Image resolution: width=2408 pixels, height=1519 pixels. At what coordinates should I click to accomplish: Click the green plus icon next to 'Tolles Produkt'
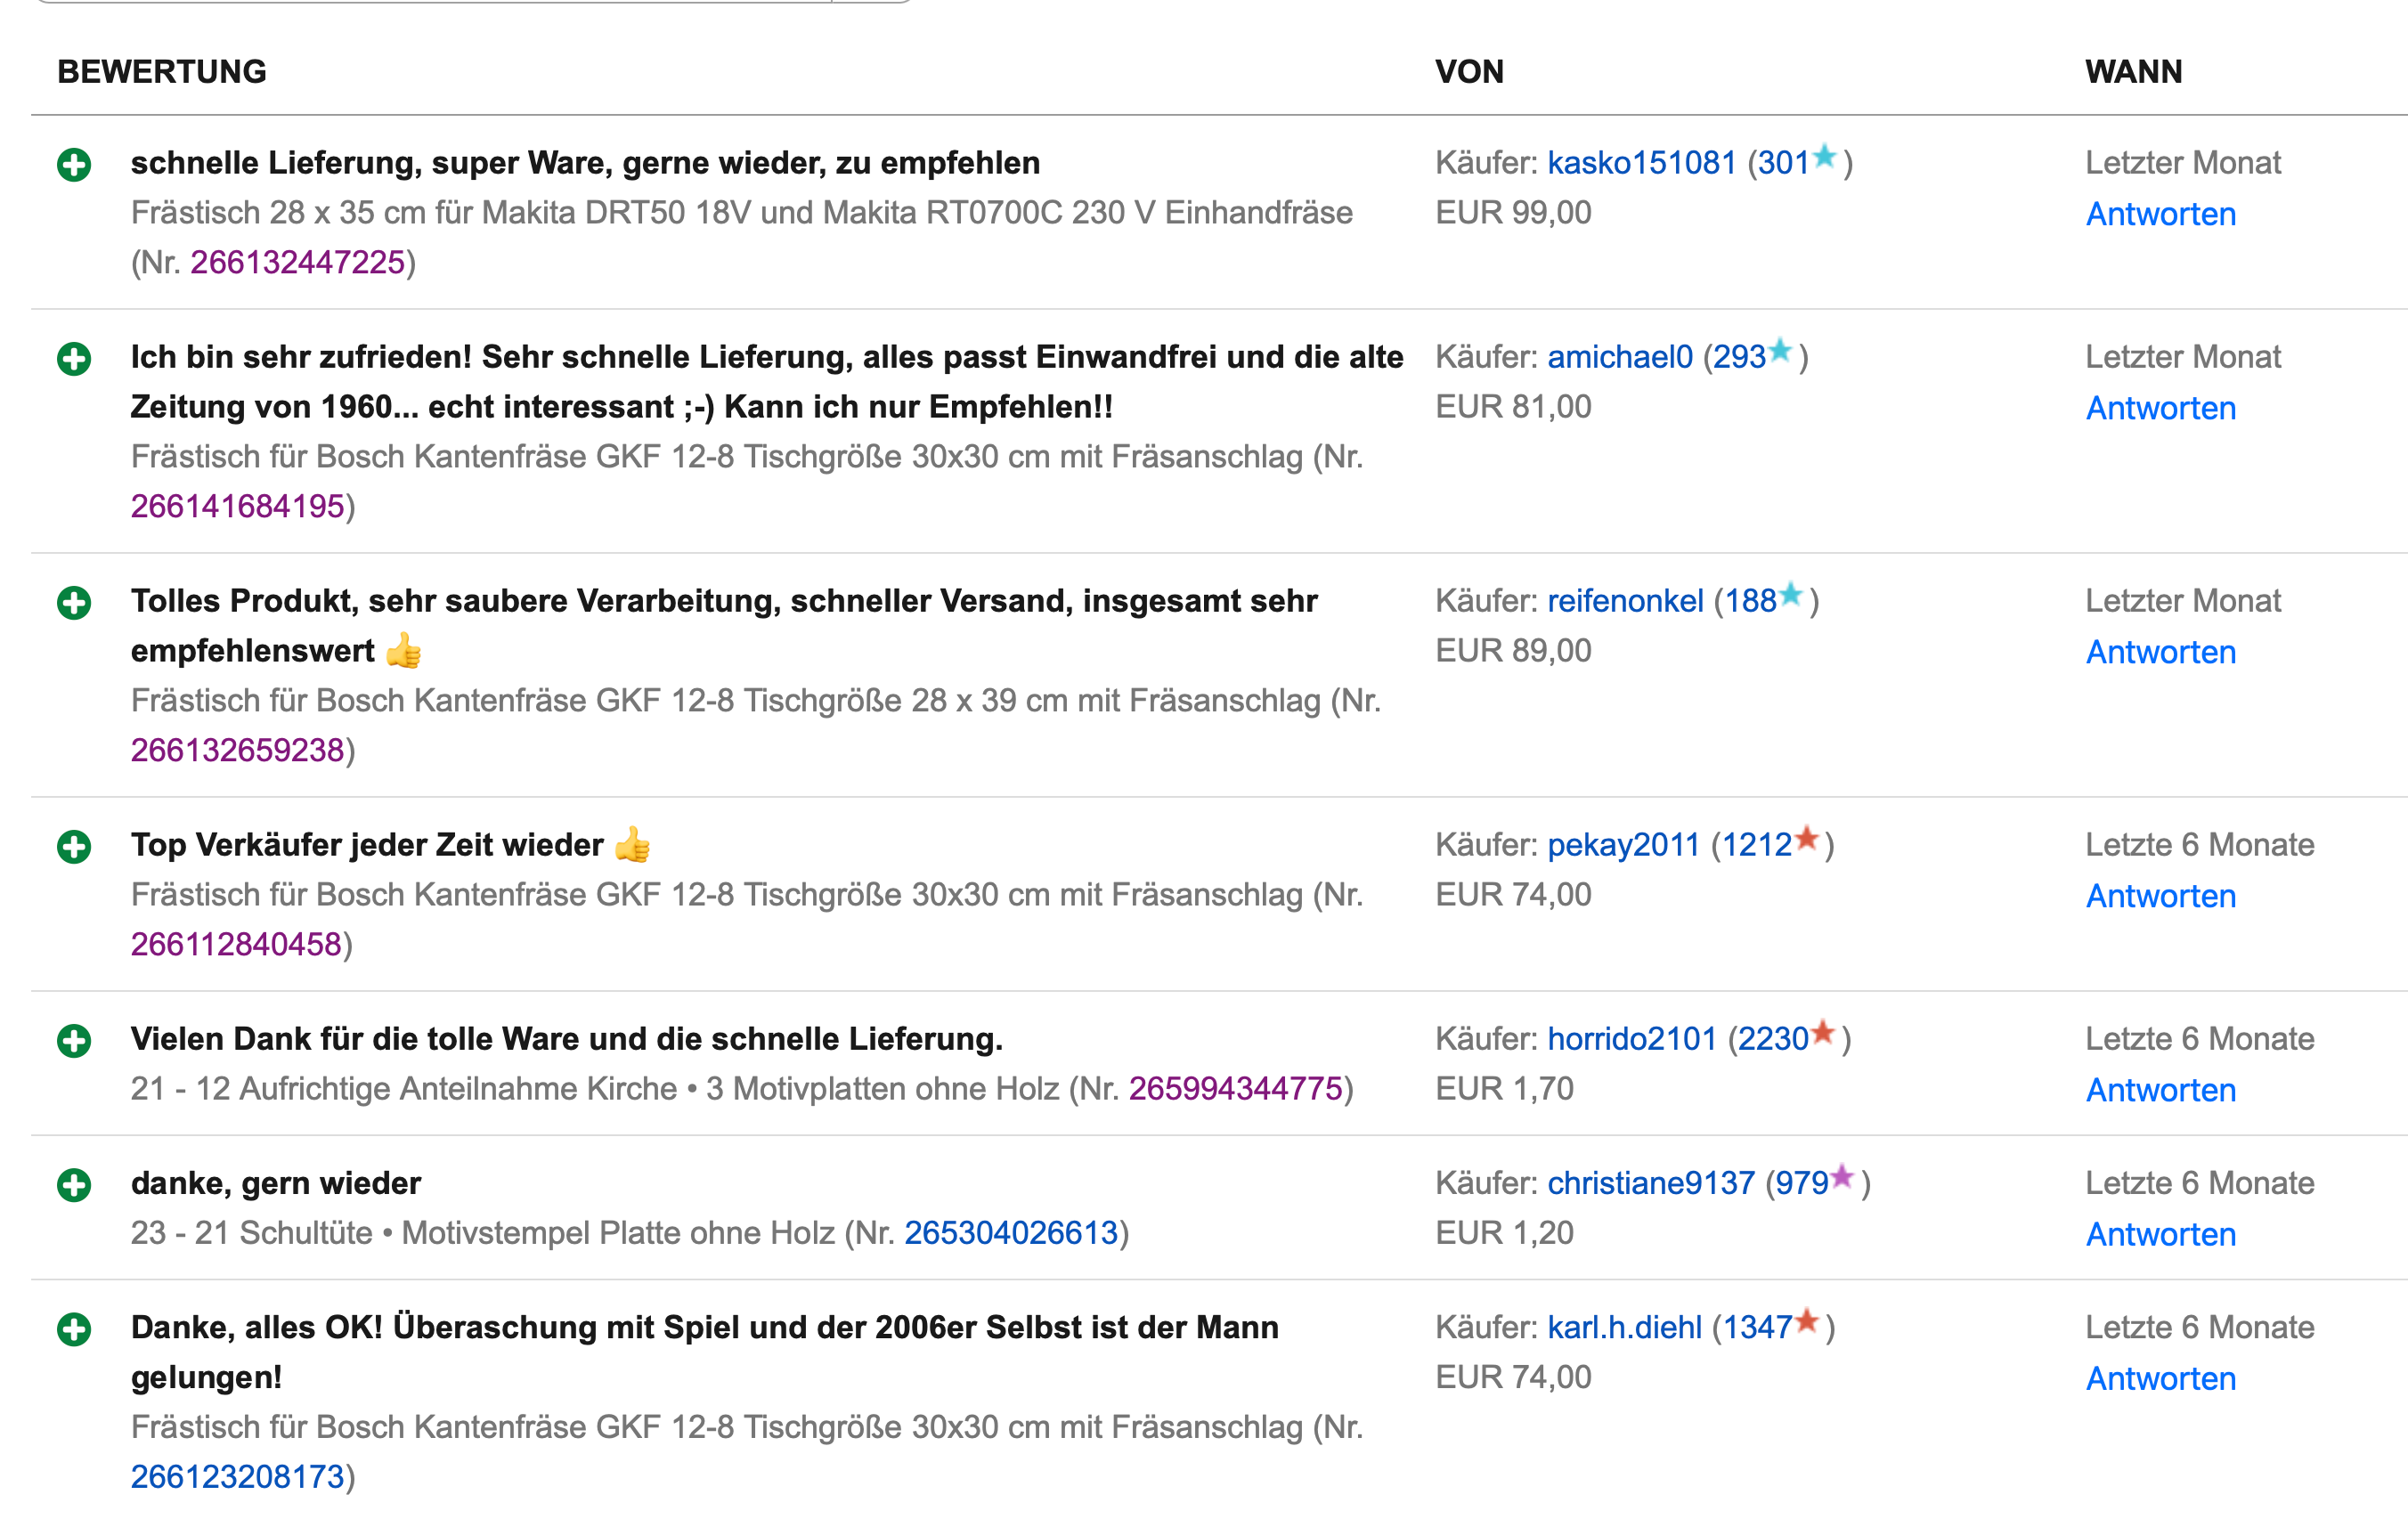coord(74,603)
